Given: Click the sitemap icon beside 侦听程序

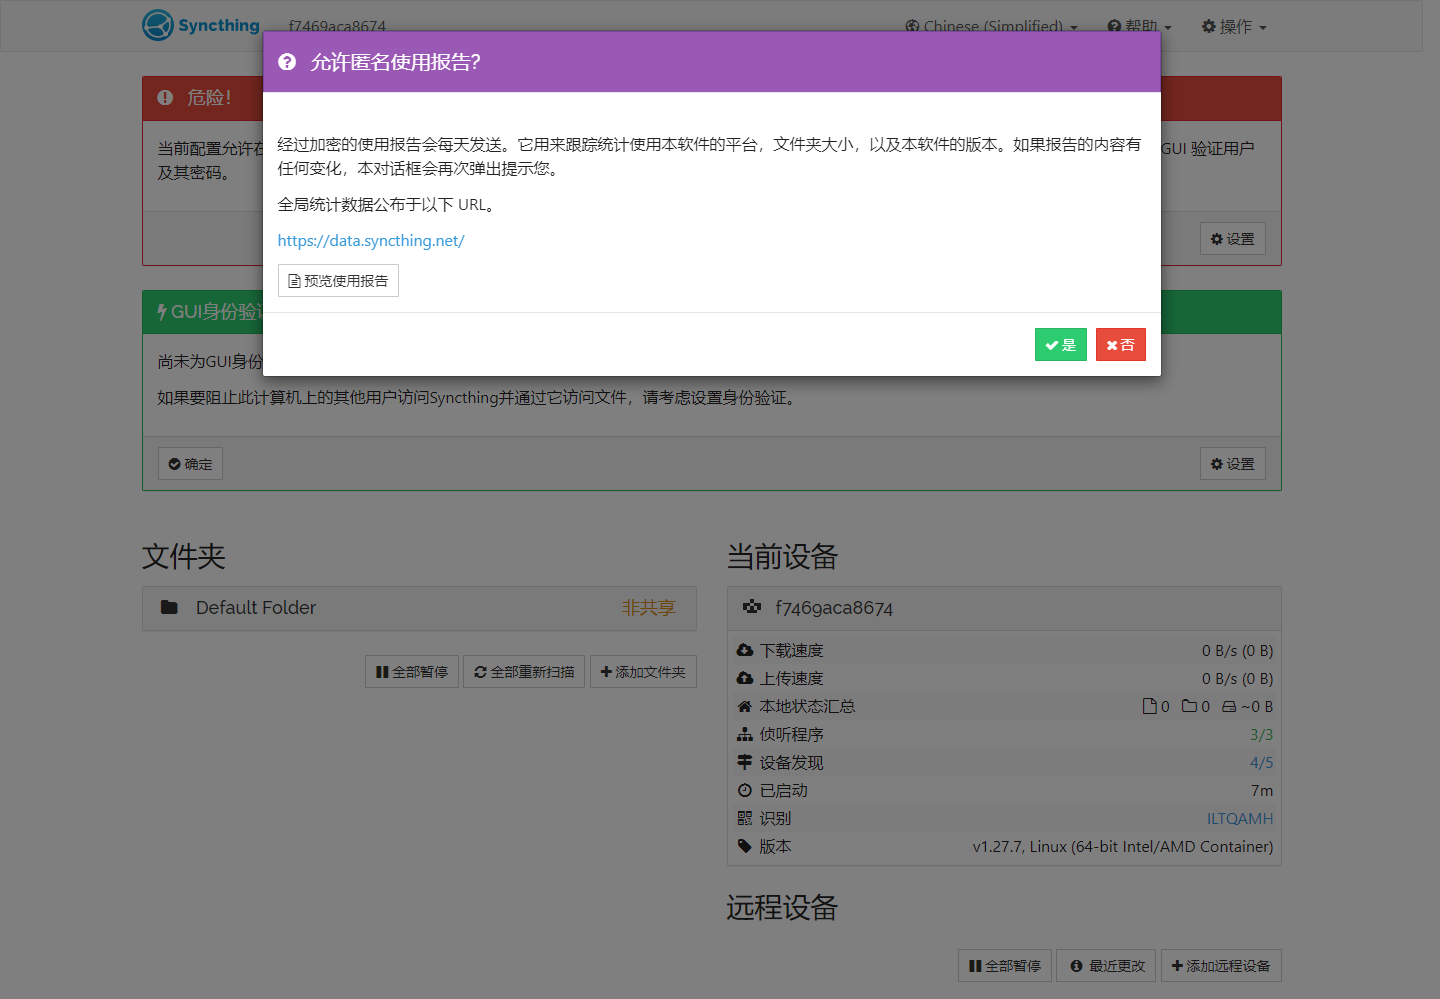Looking at the screenshot, I should tap(745, 734).
